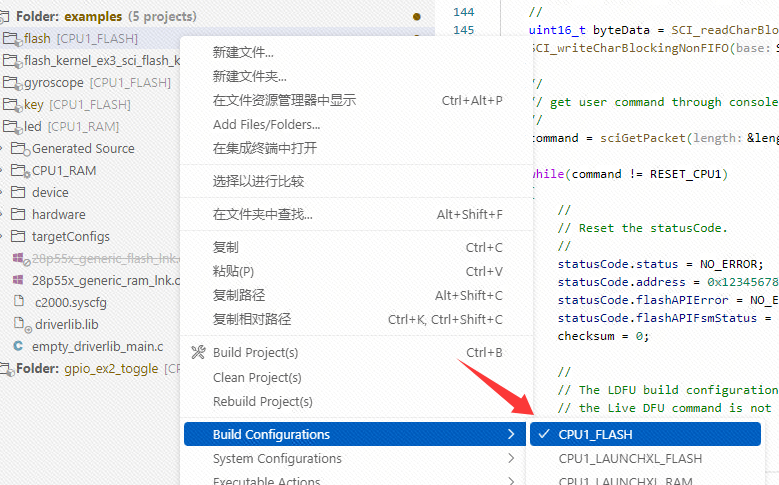Choose 新建文件夹... from context menu
This screenshot has height=485, width=779.
click(355, 76)
